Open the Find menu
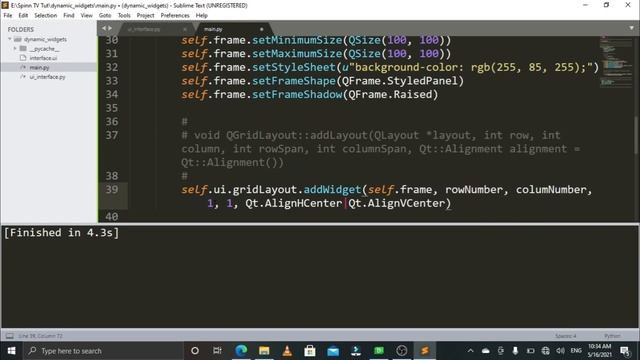Viewport: 640px width, 360px height. coord(69,16)
